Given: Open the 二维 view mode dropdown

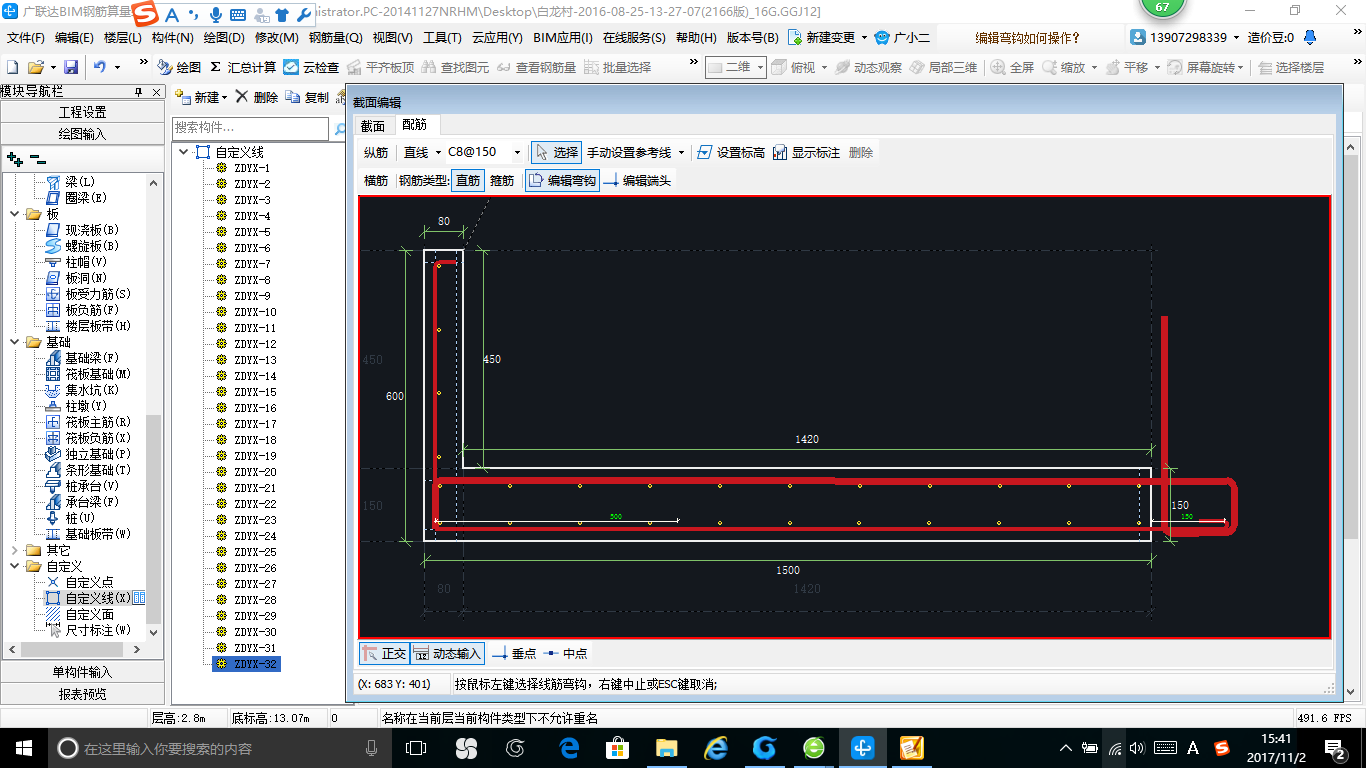Looking at the screenshot, I should tap(760, 67).
